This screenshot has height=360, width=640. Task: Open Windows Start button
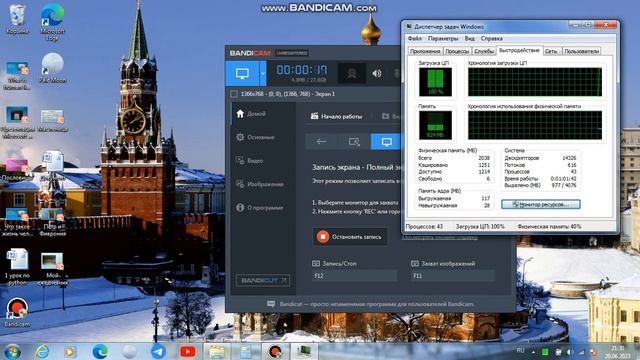pyautogui.click(x=12, y=351)
